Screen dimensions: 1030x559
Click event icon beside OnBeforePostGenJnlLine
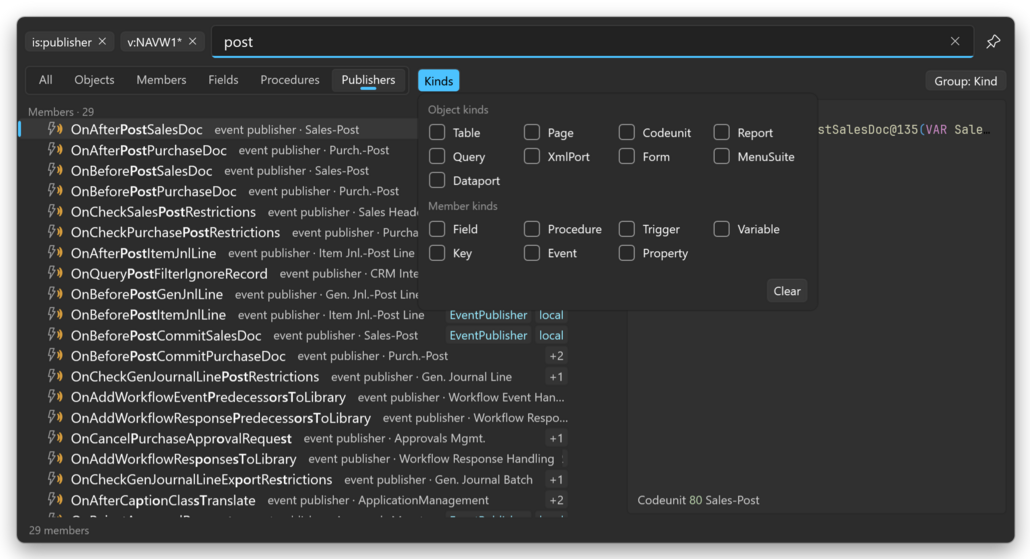55,294
